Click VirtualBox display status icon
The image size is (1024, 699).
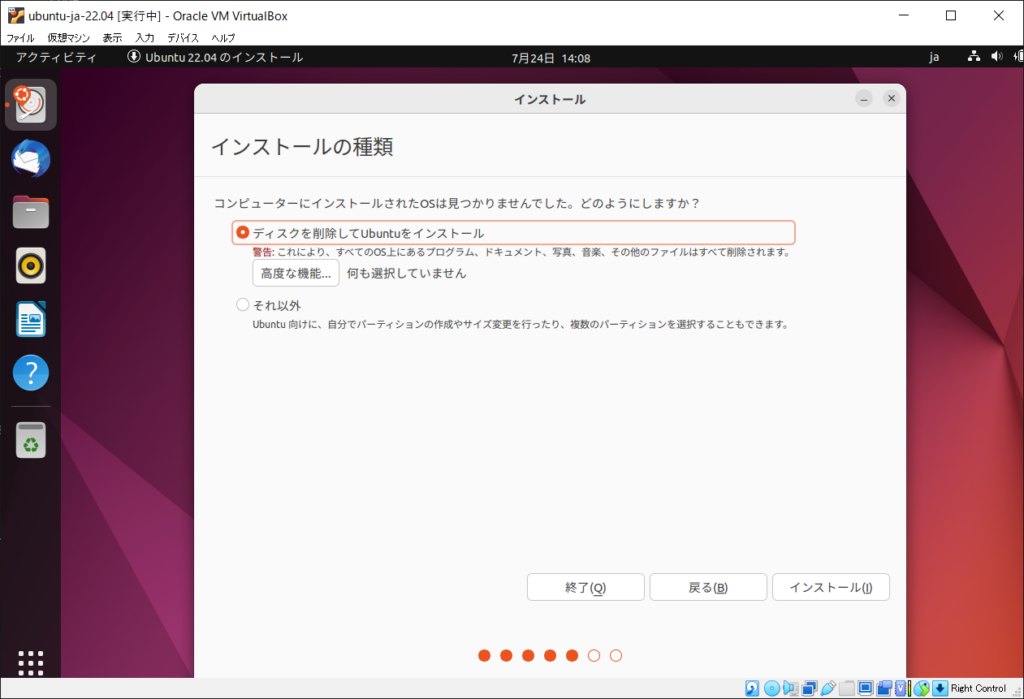[865, 688]
